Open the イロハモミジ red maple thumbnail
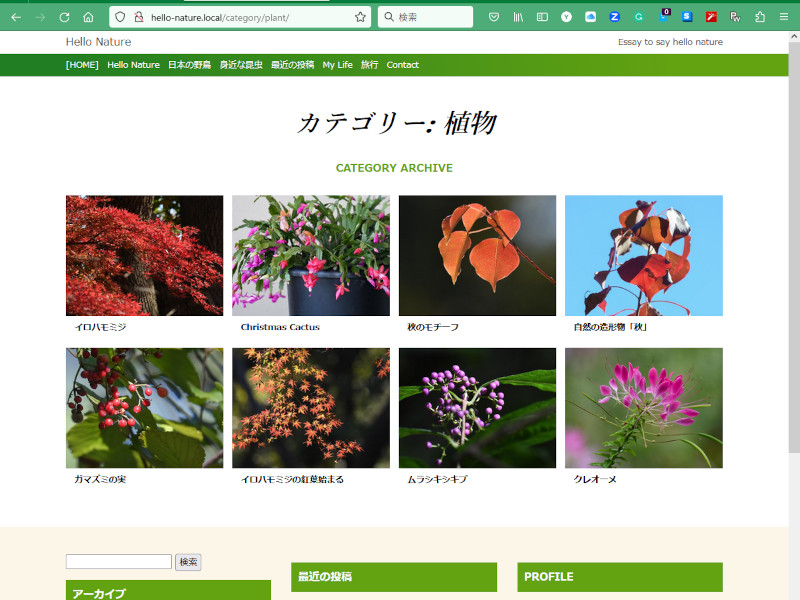This screenshot has height=600, width=800. click(144, 255)
